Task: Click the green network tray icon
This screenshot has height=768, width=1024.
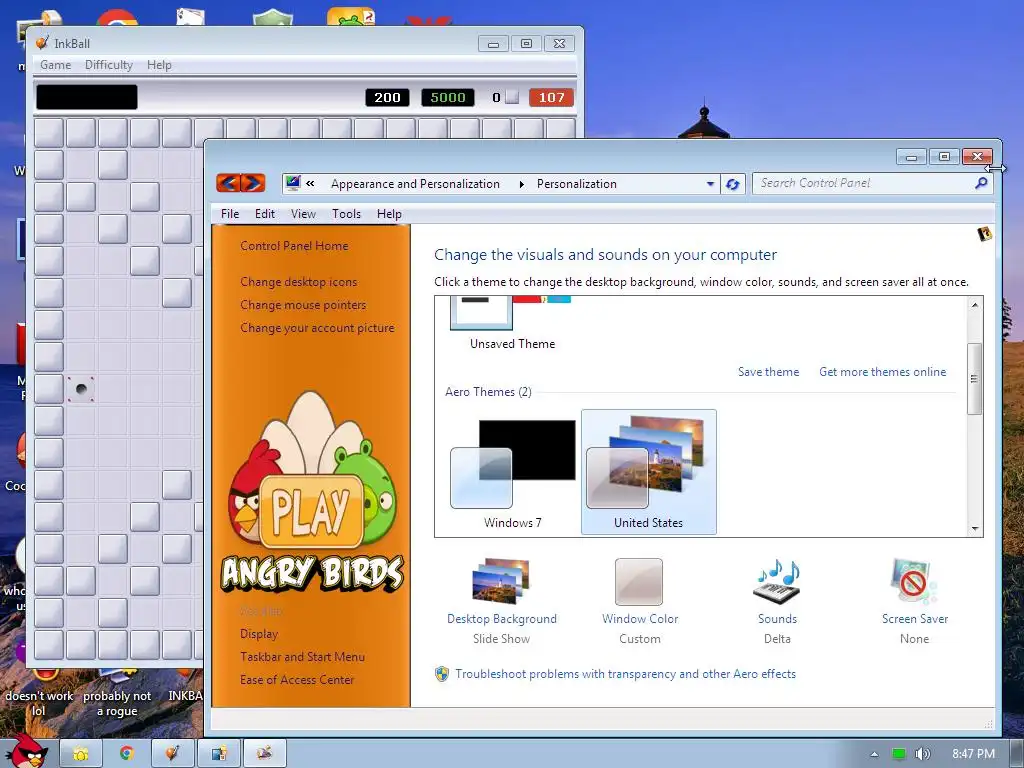Action: pyautogui.click(x=899, y=754)
